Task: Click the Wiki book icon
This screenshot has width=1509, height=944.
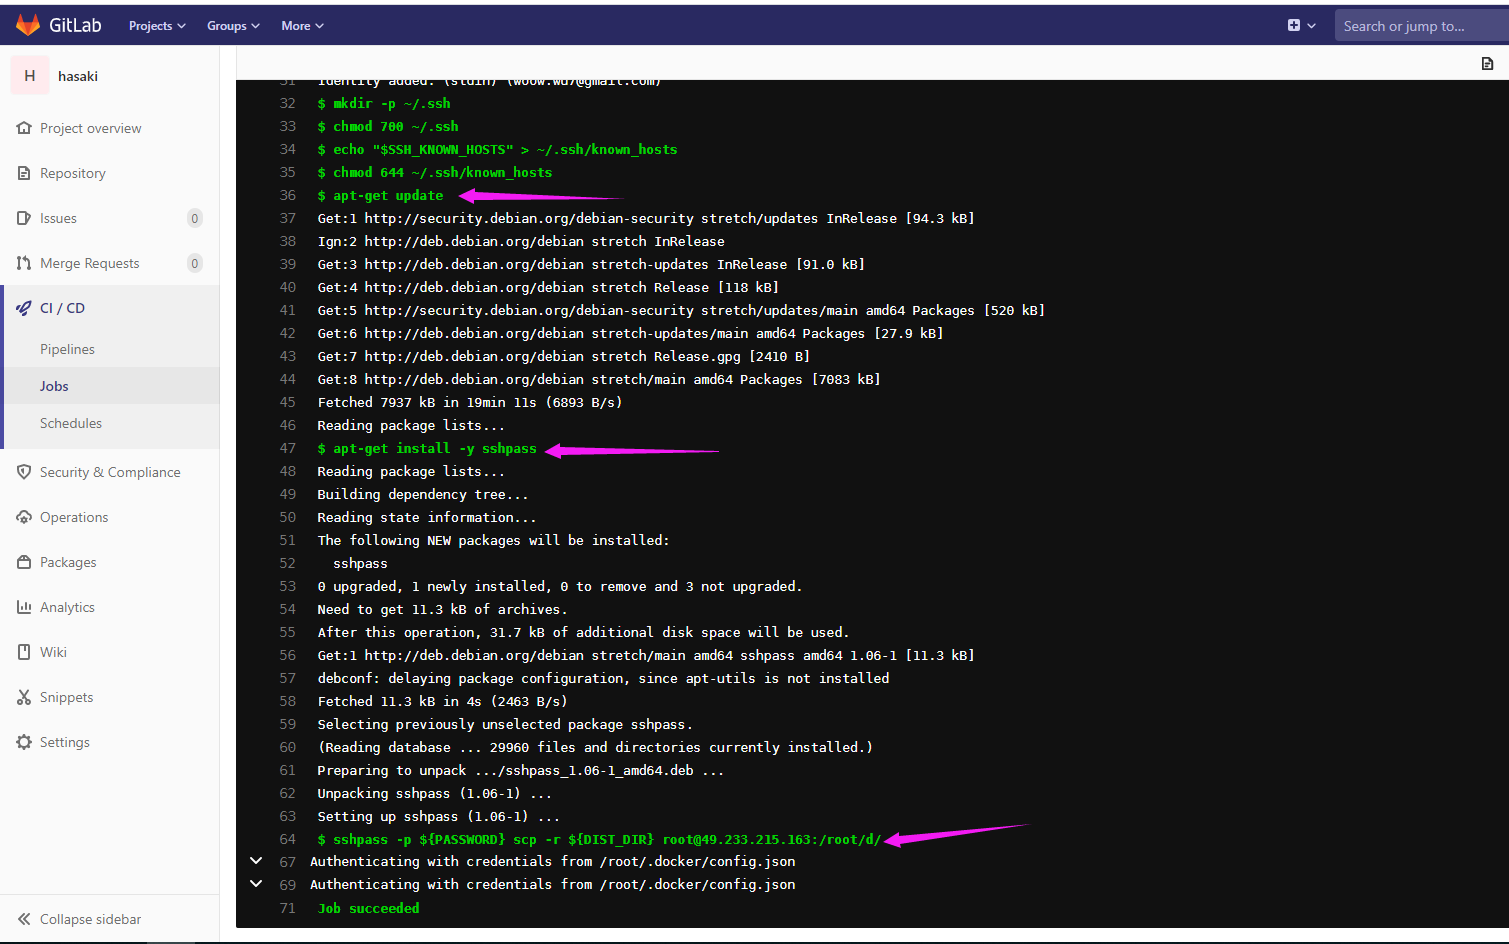Action: pos(24,652)
